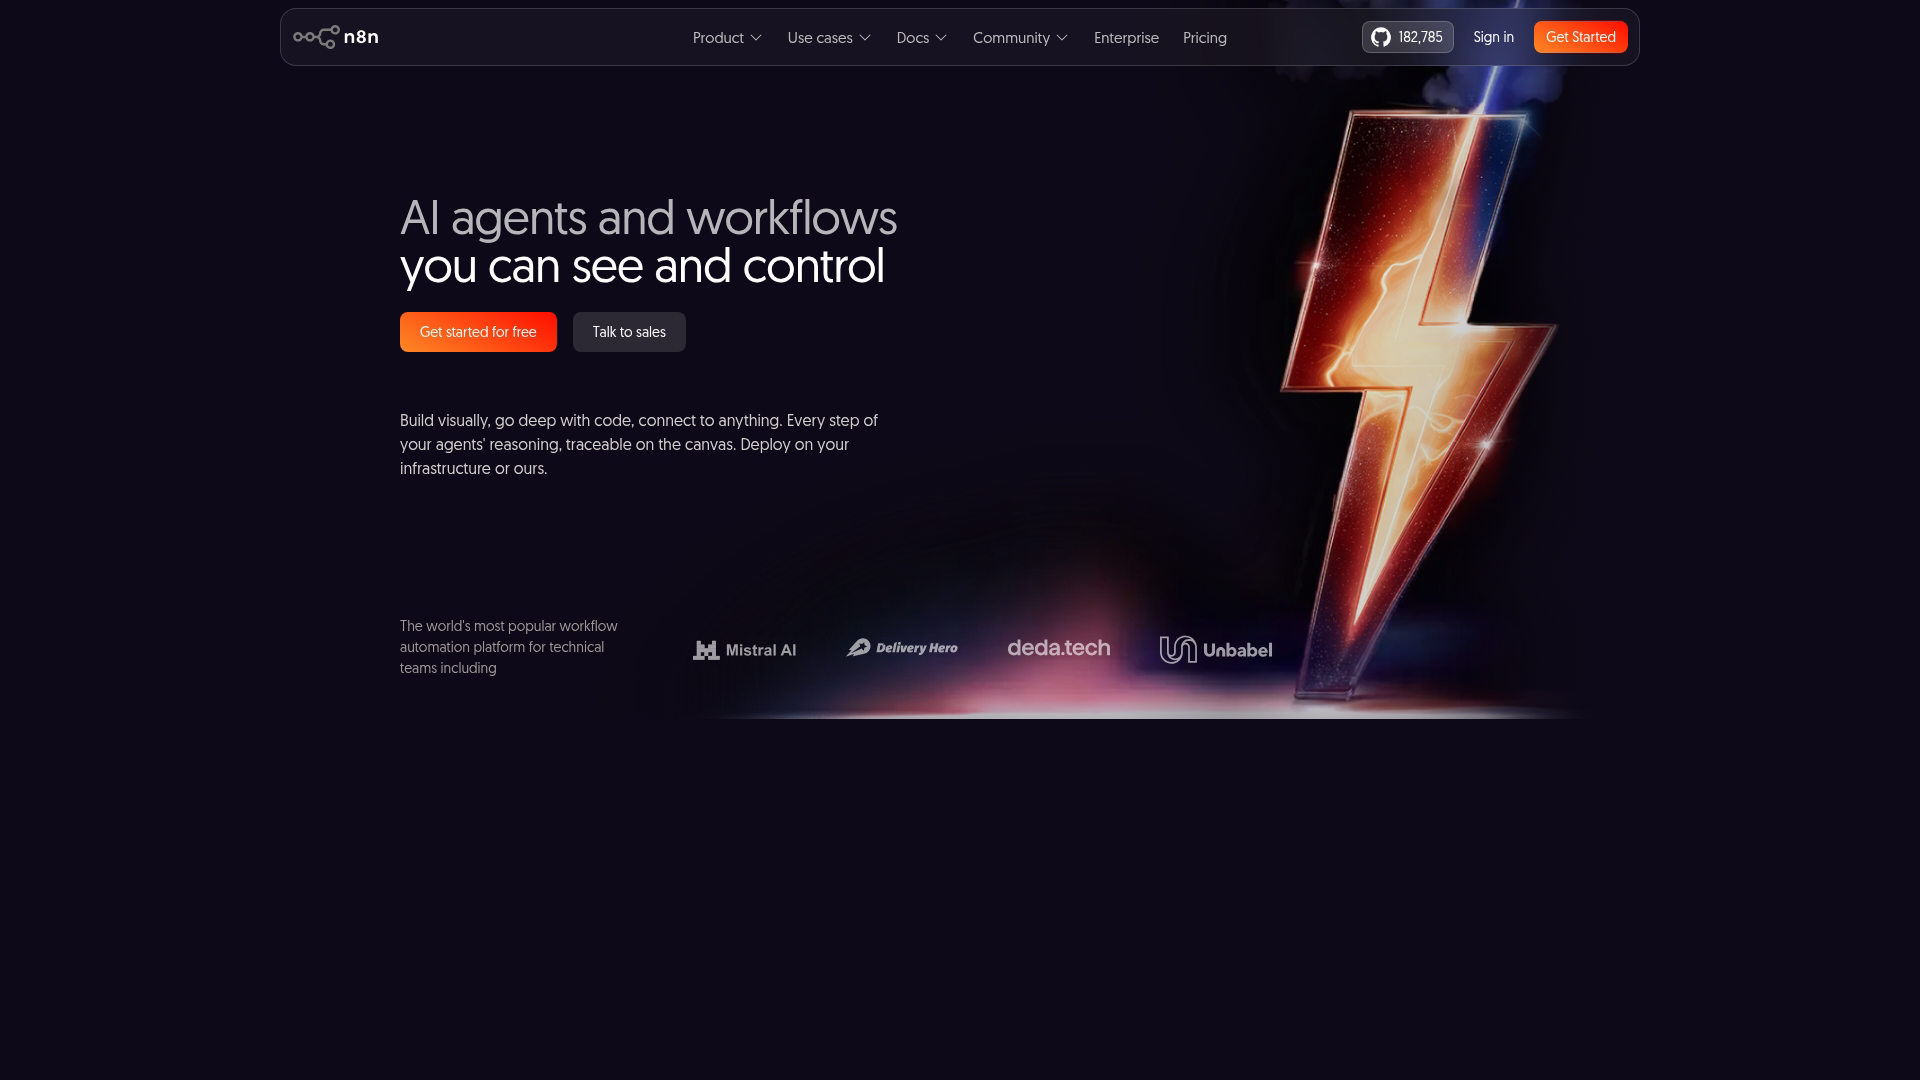Click the GitHub octocat icon

coord(1381,37)
